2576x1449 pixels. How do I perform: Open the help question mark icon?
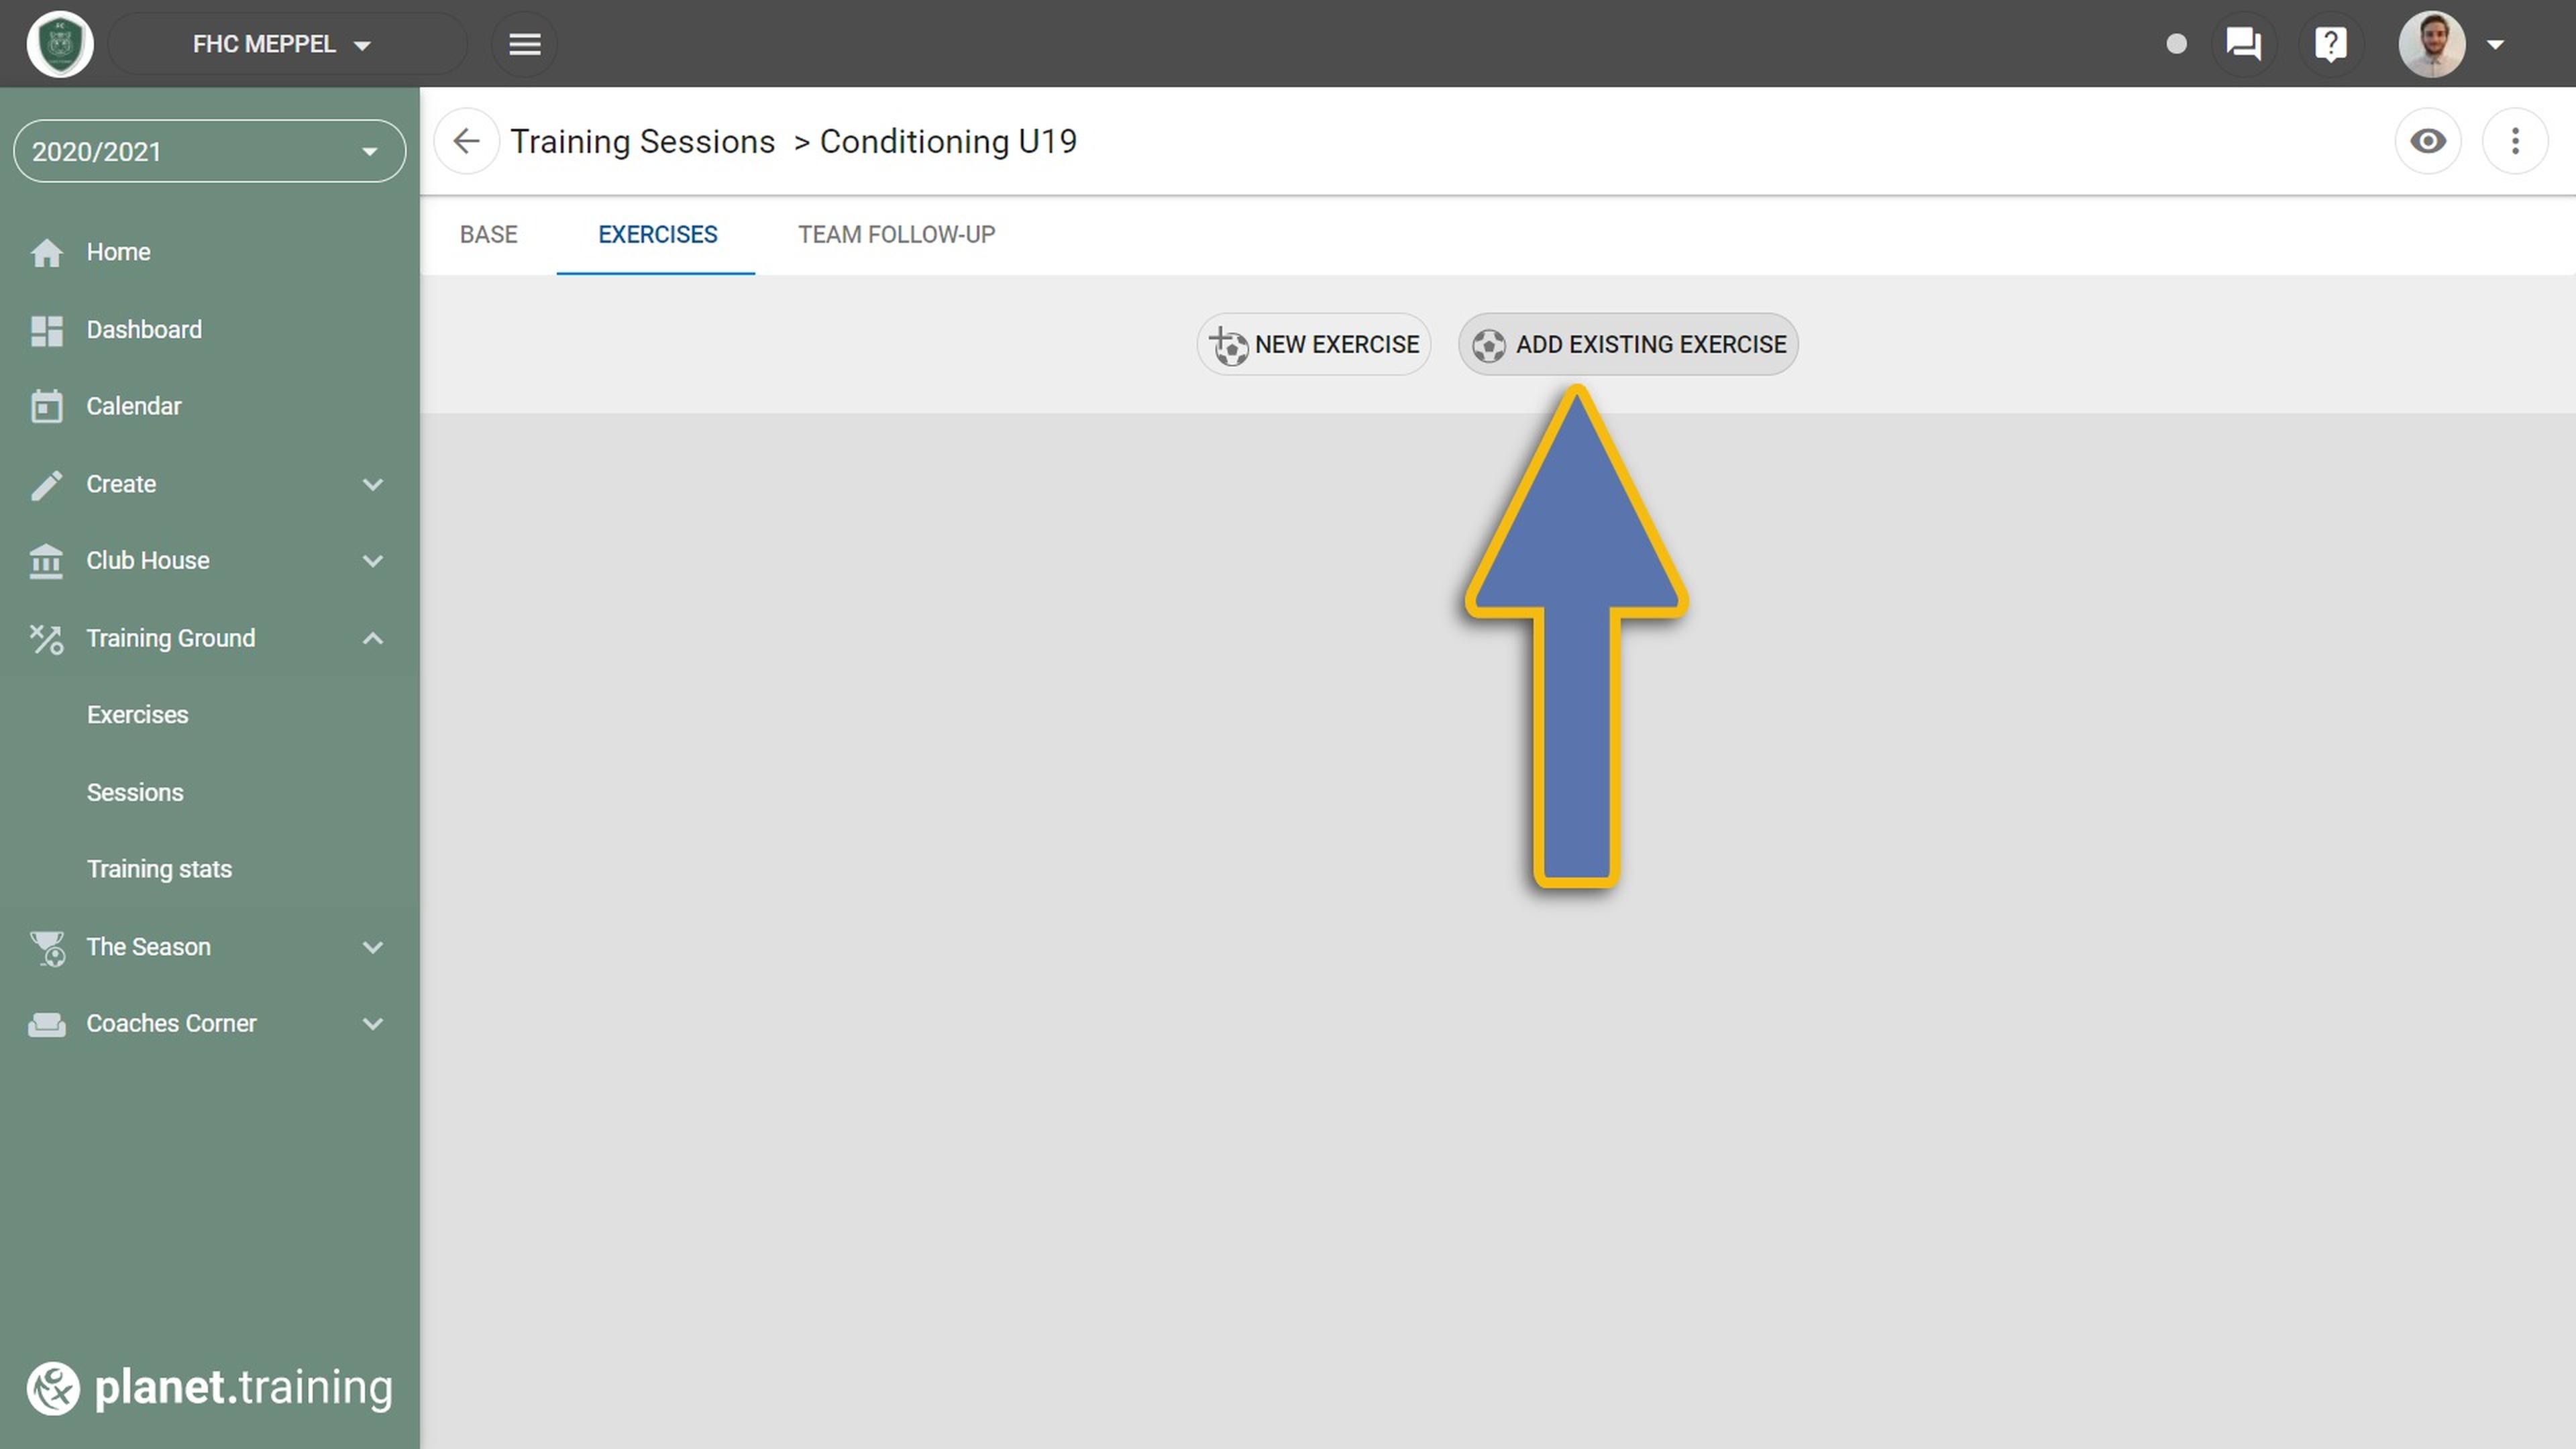click(2331, 44)
